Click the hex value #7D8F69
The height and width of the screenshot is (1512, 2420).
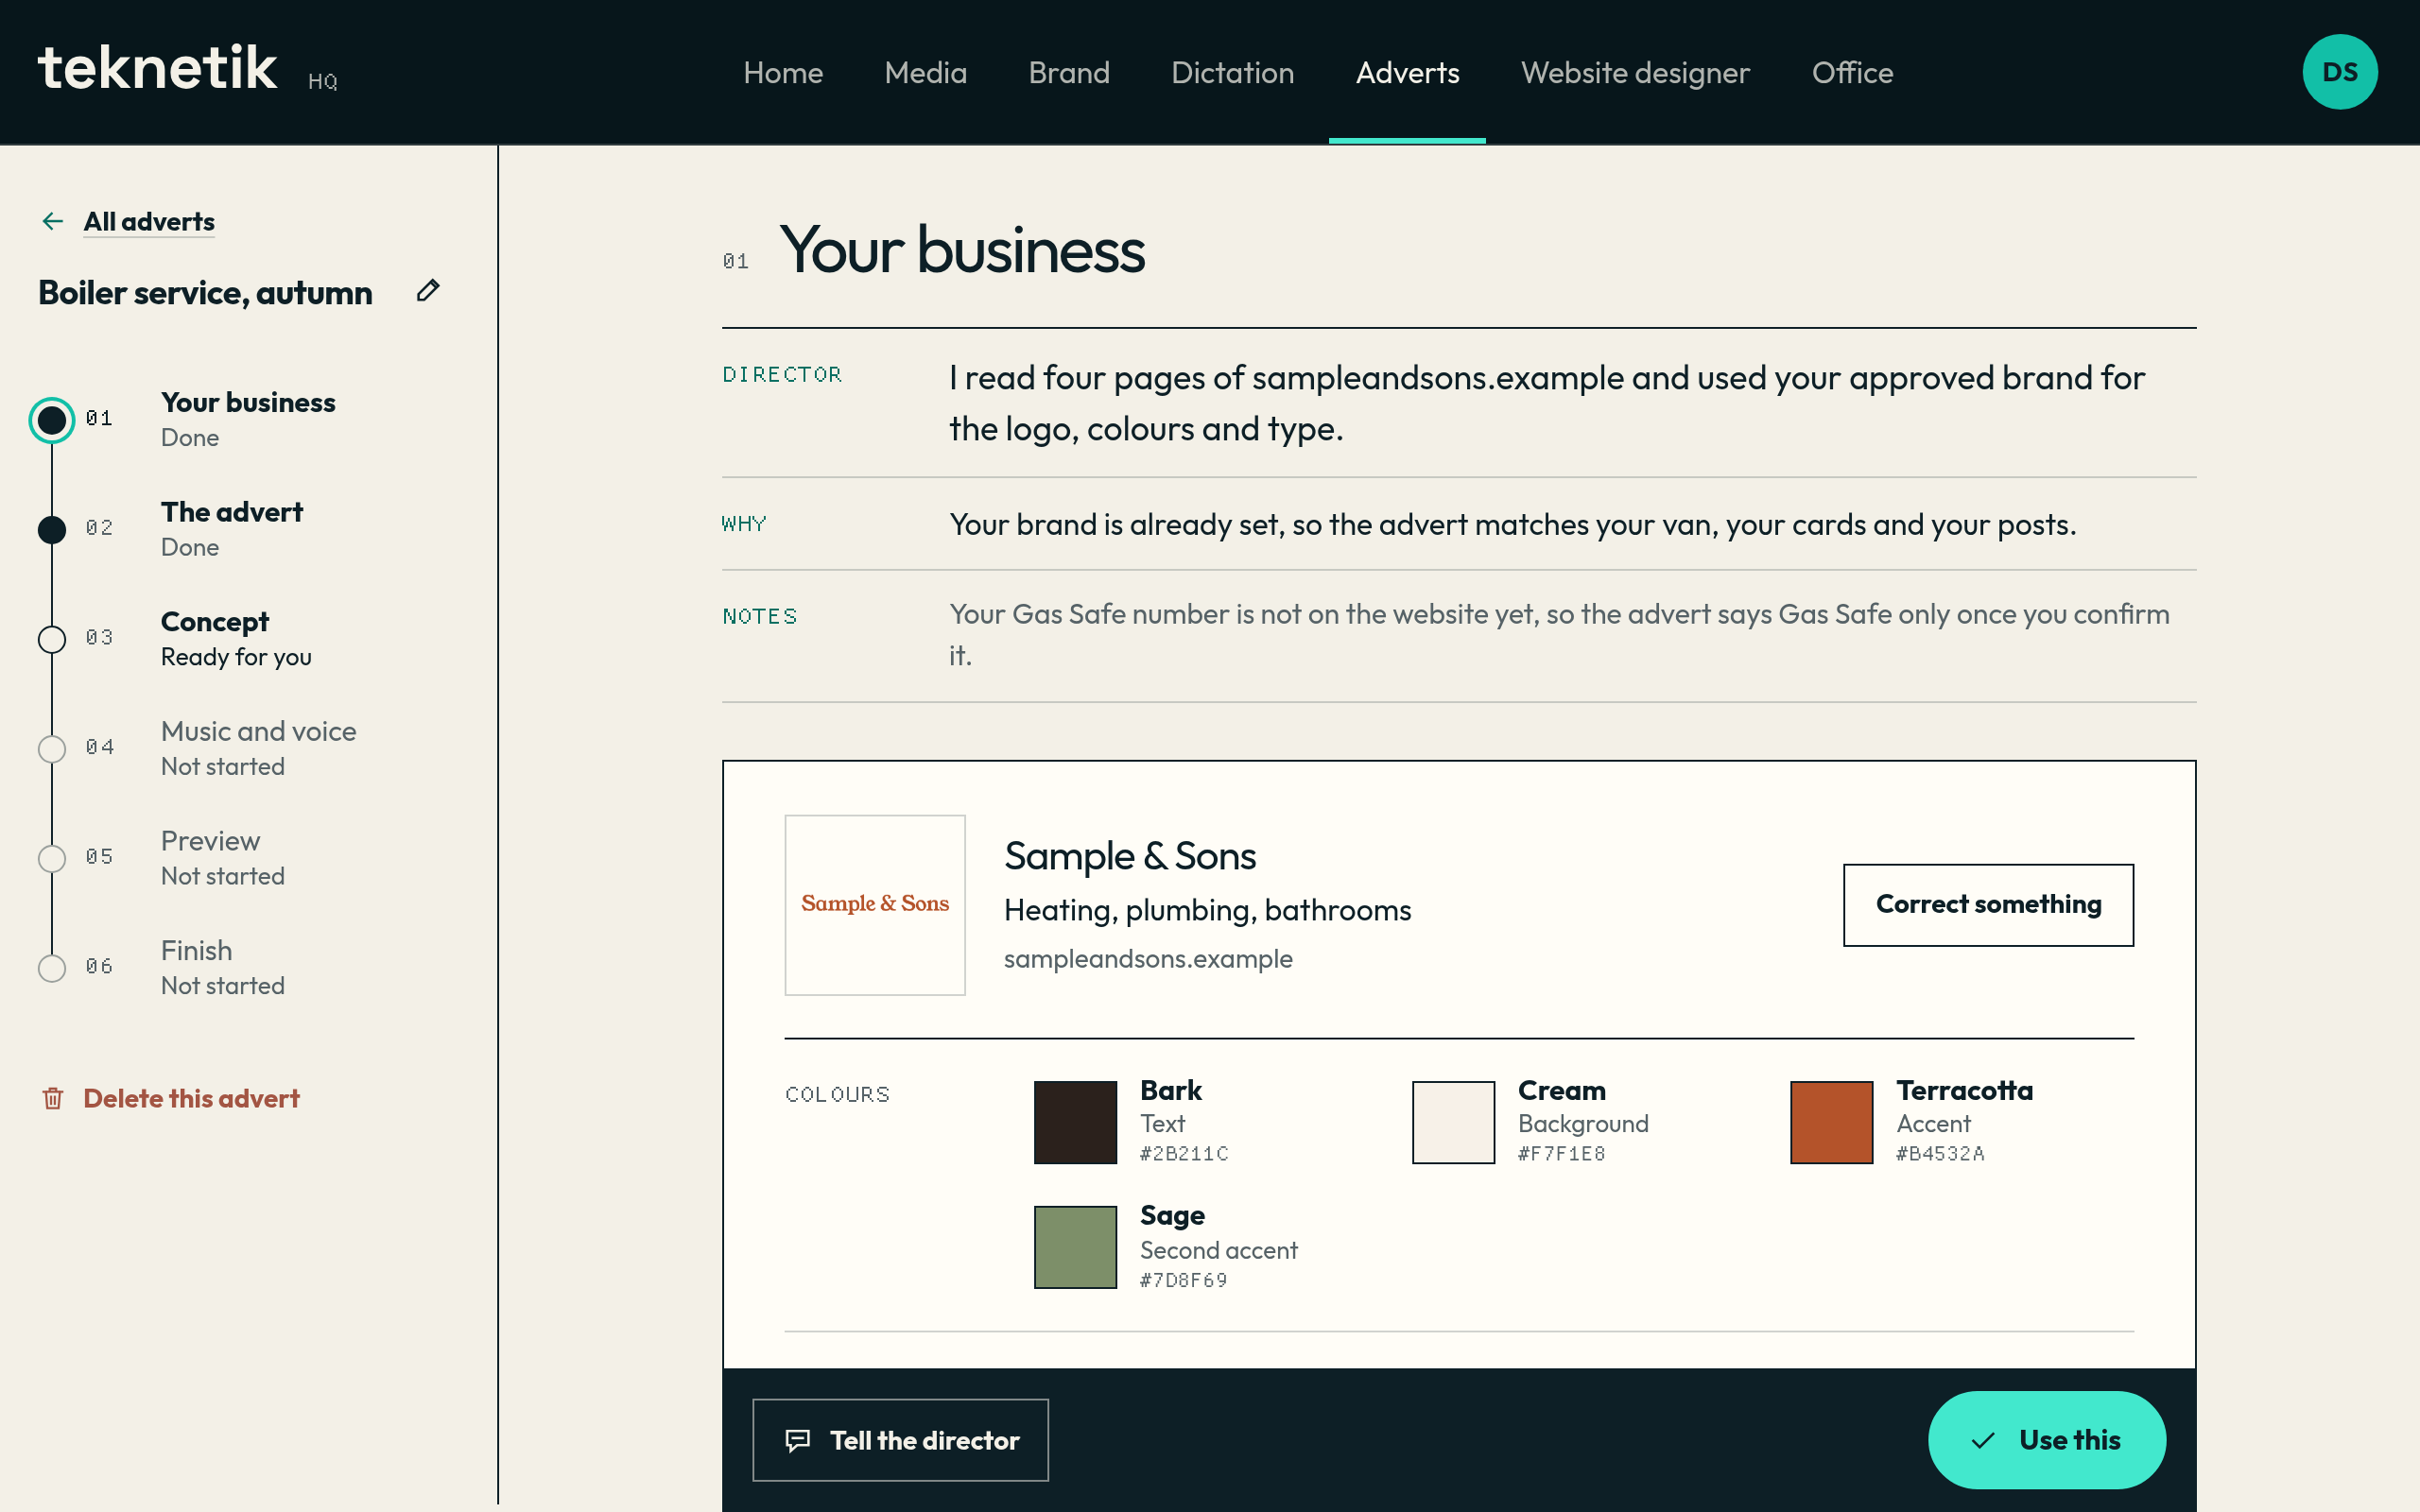point(1184,1280)
